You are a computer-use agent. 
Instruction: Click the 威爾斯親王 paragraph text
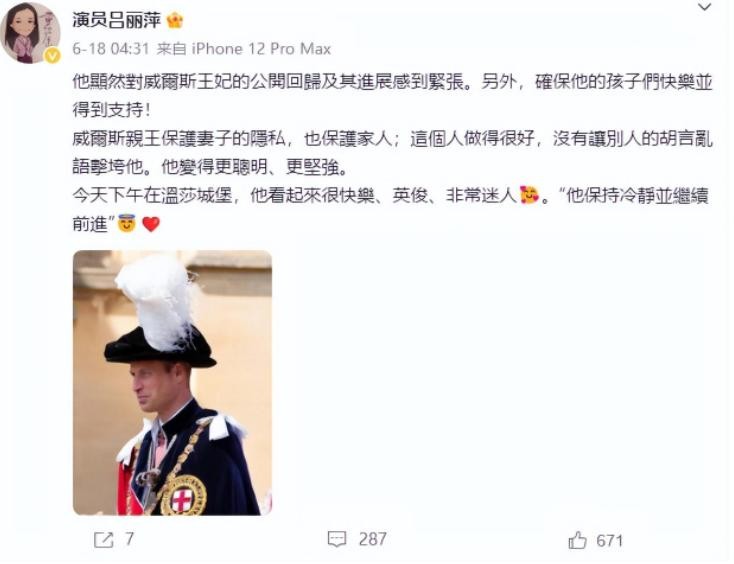(x=392, y=153)
